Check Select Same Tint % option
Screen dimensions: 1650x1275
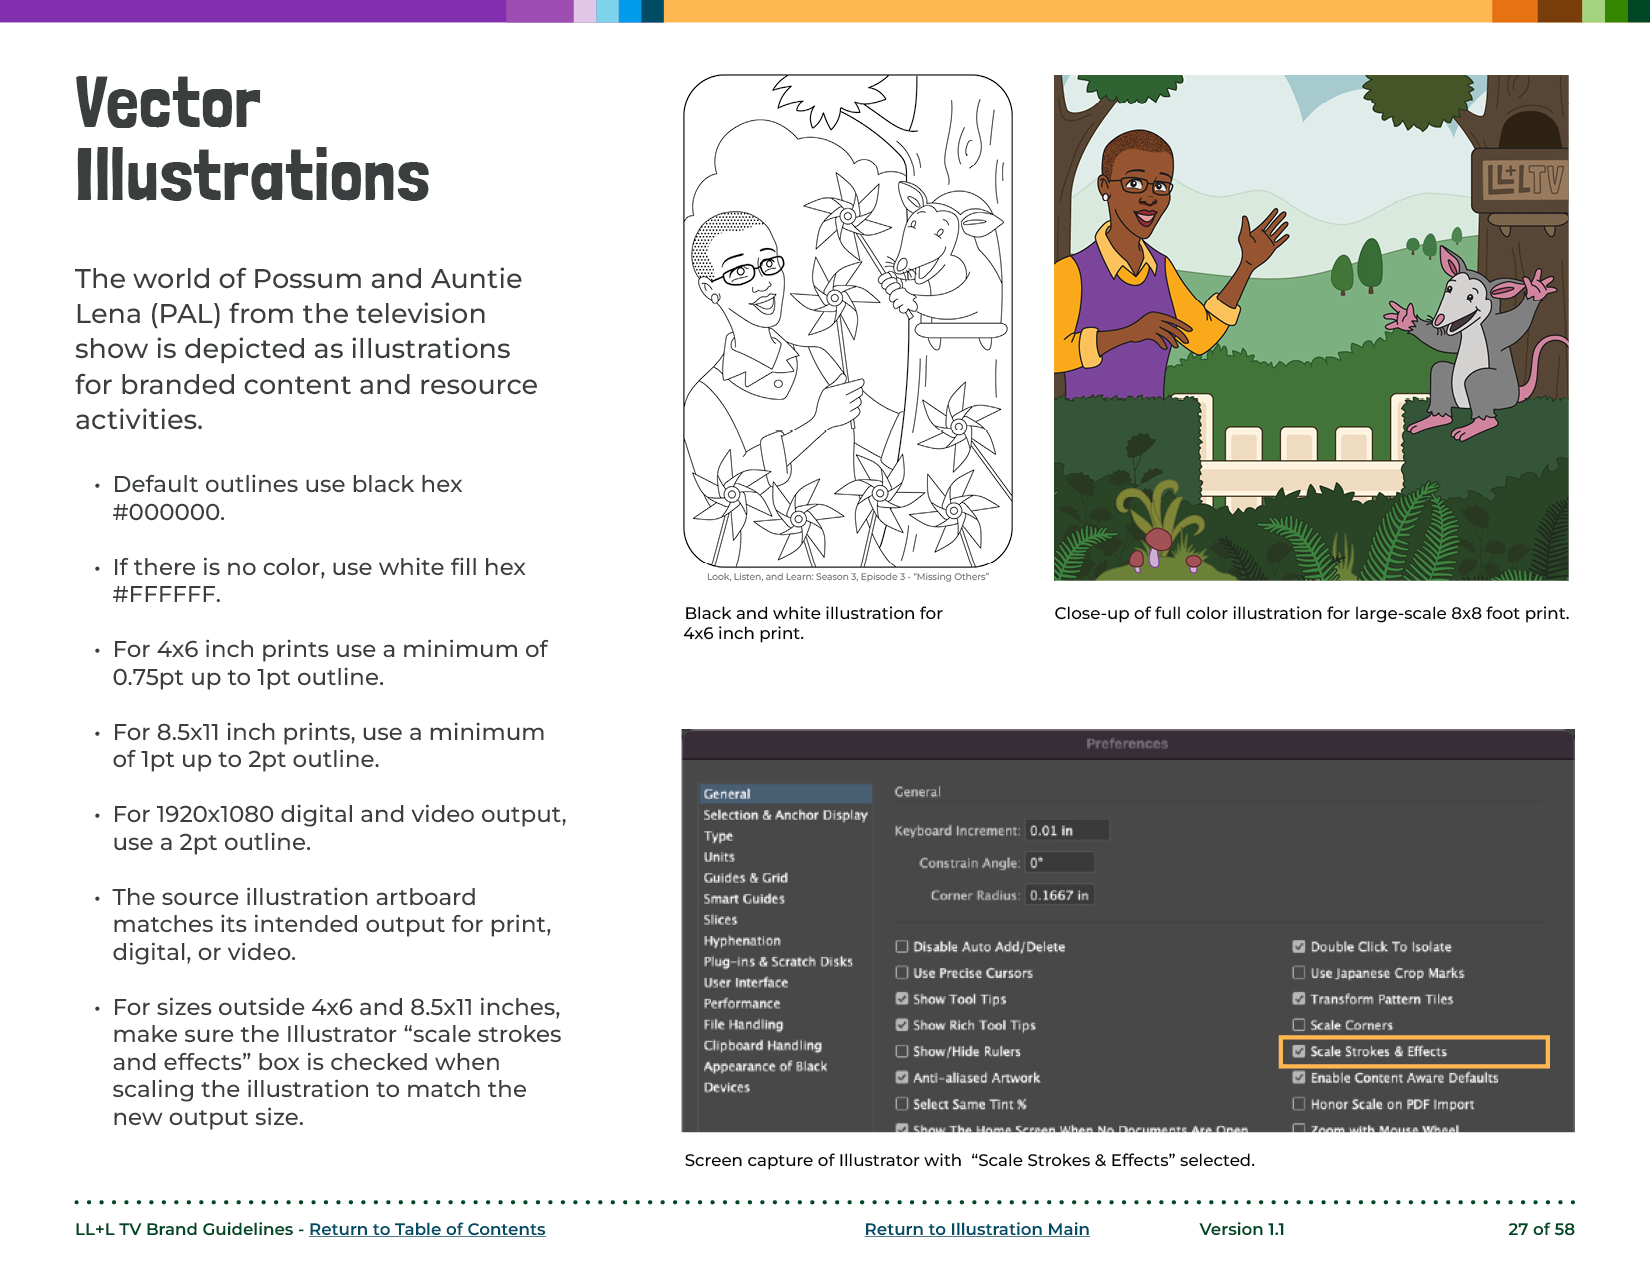[x=902, y=1104]
